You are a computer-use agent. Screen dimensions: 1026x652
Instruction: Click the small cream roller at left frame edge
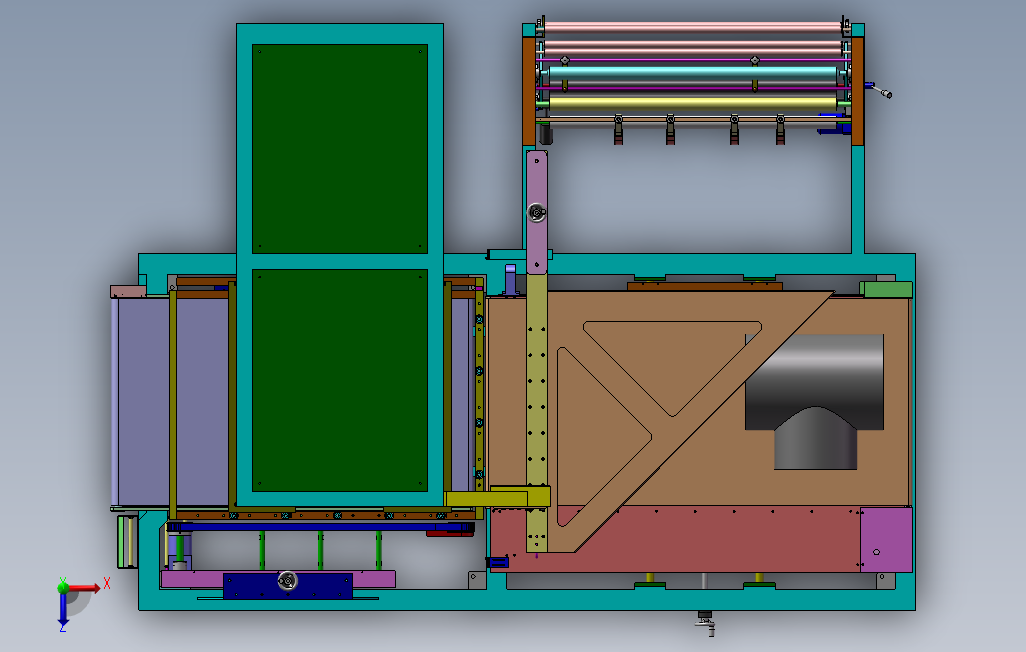pos(128,541)
